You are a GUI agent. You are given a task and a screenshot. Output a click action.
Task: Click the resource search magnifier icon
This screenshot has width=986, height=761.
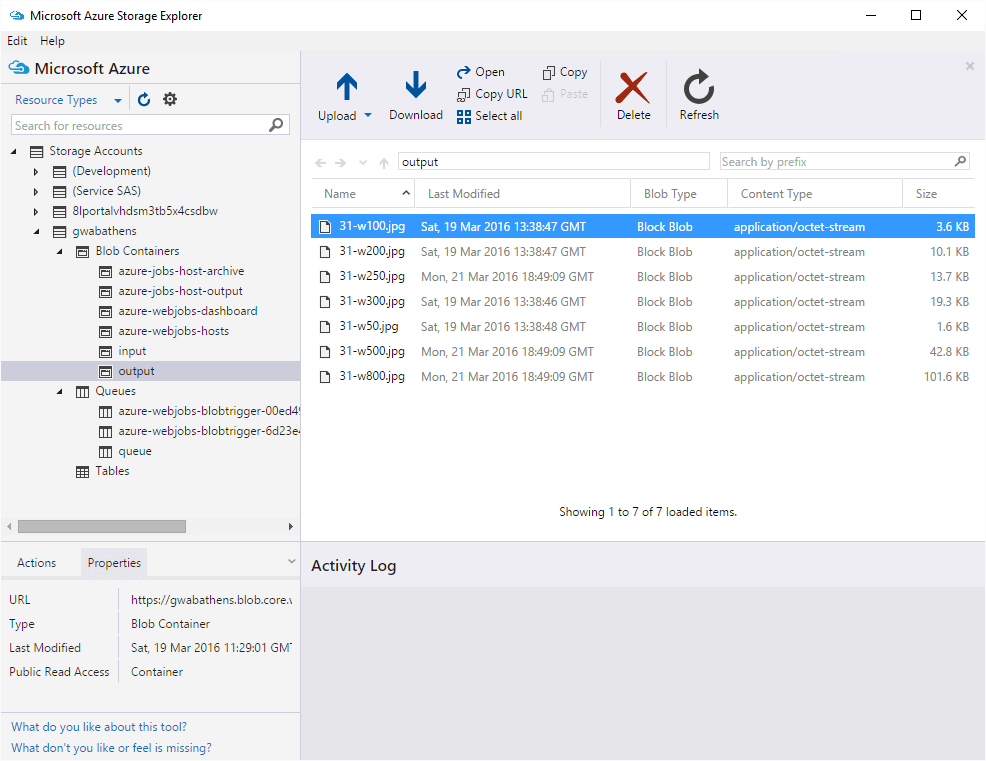click(x=276, y=125)
